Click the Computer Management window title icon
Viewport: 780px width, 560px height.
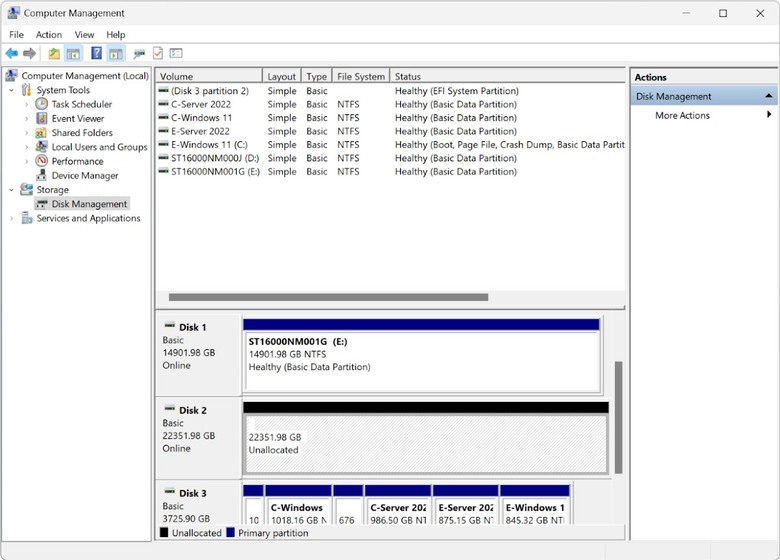pyautogui.click(x=13, y=13)
